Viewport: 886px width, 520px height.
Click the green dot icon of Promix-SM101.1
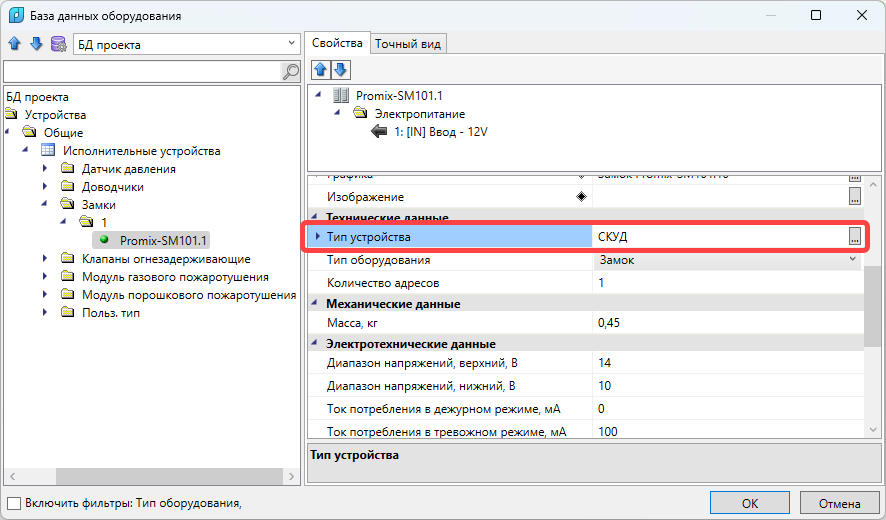[x=104, y=240]
